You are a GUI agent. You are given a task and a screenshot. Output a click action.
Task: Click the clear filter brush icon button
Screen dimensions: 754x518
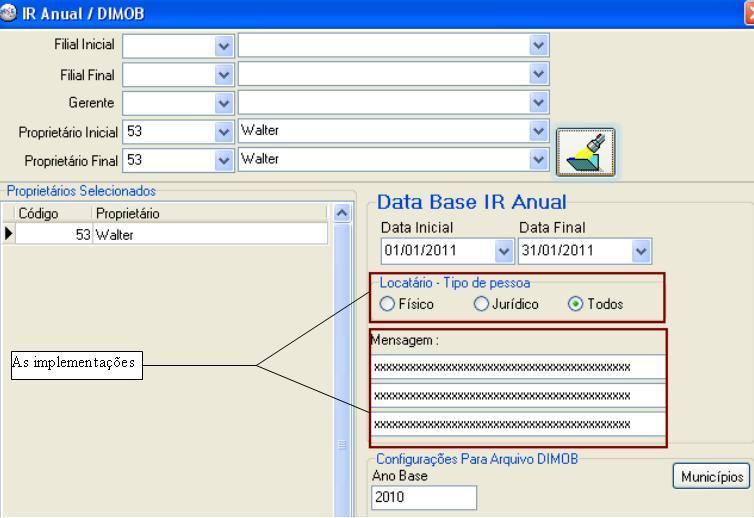click(585, 152)
